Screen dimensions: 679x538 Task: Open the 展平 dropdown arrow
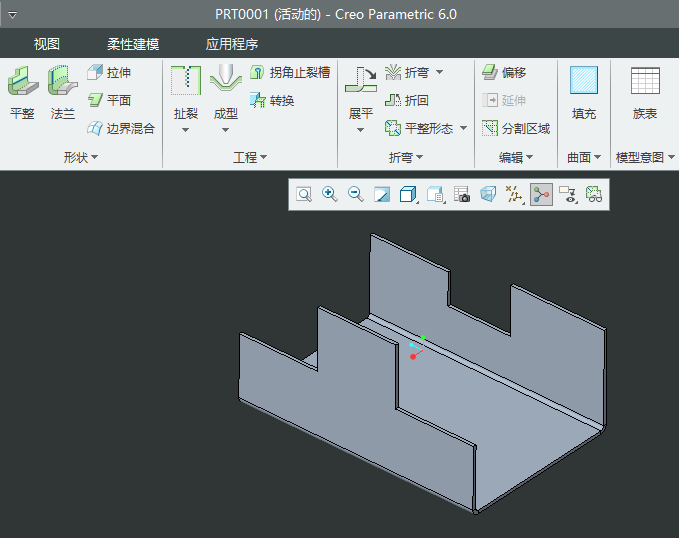[360, 130]
